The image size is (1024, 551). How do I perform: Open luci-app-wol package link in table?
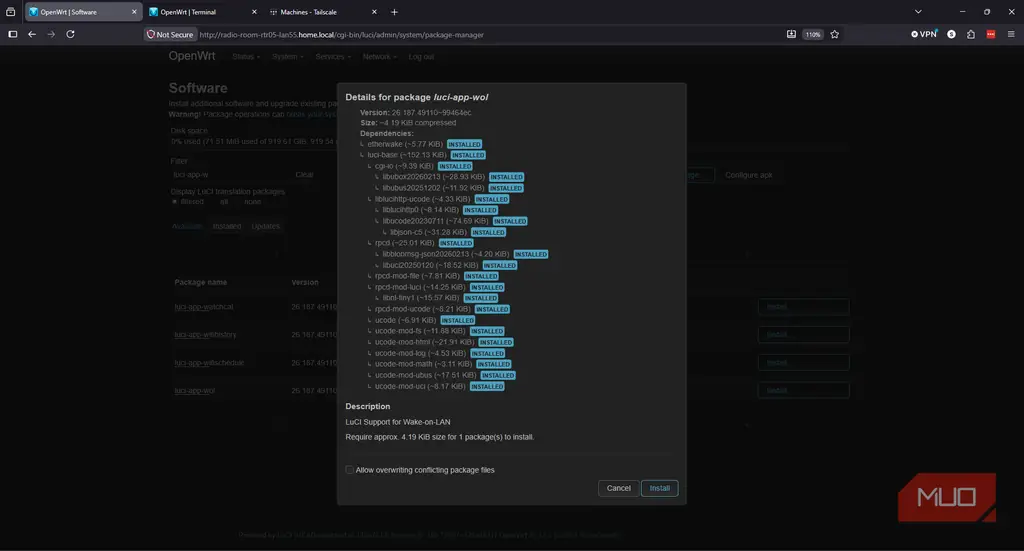[x=195, y=391]
